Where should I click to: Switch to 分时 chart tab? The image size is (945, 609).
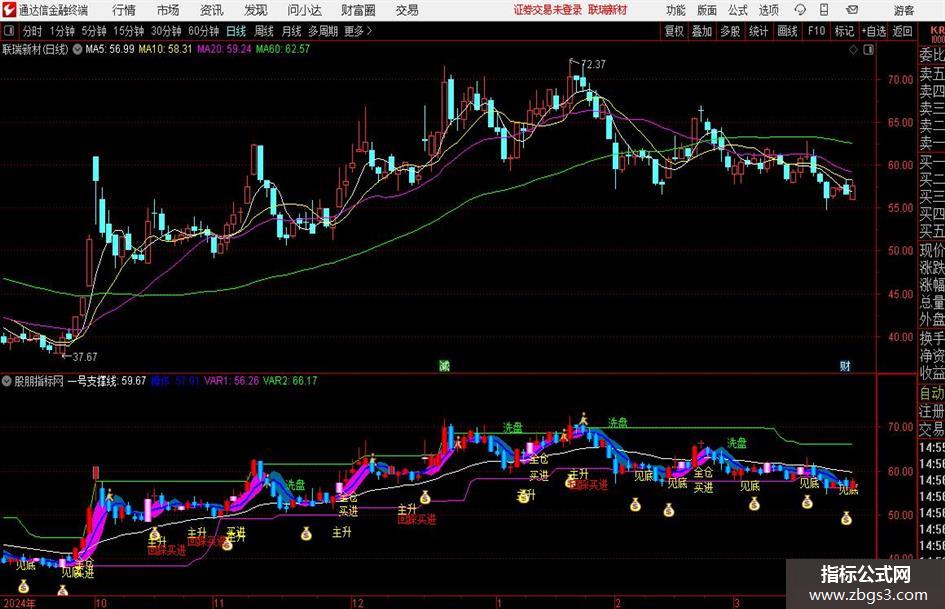[x=33, y=31]
